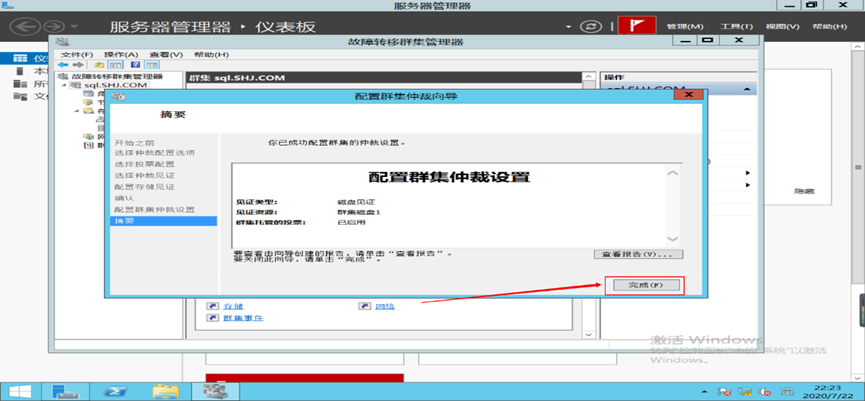865x401 pixels.
Task: Click the 完成(F) finish button
Action: (x=645, y=285)
